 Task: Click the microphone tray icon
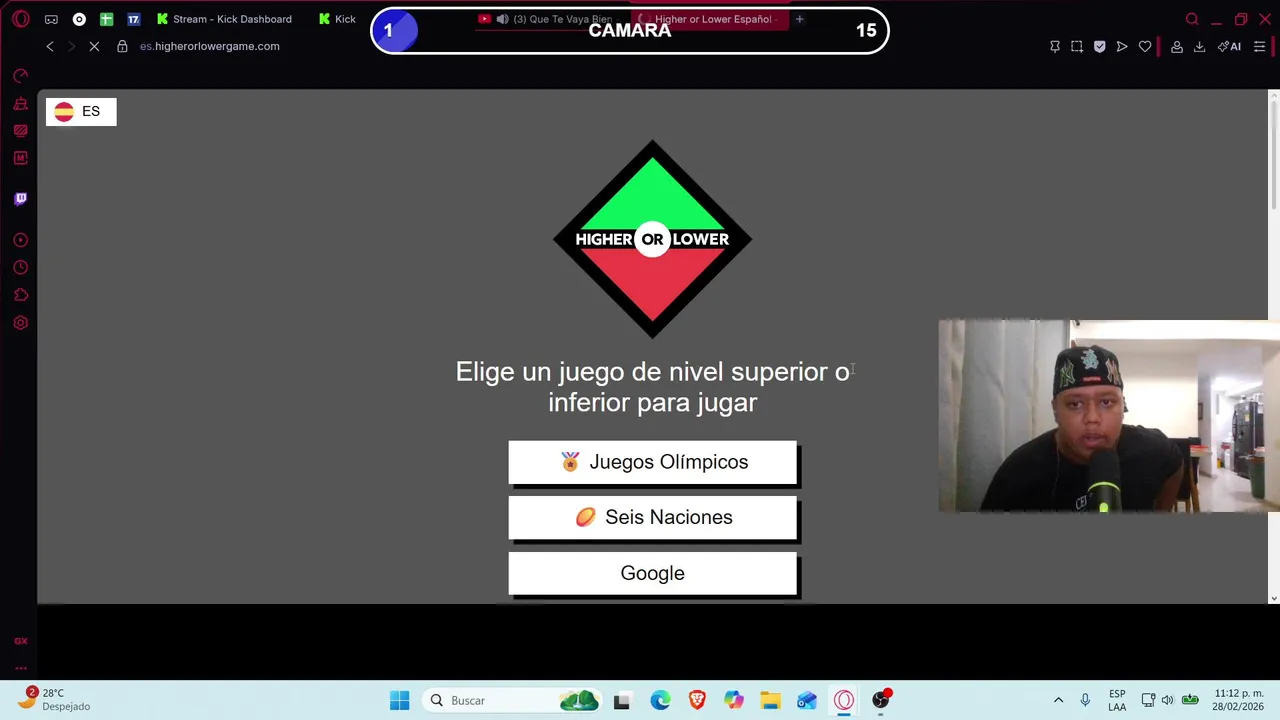tap(1085, 700)
